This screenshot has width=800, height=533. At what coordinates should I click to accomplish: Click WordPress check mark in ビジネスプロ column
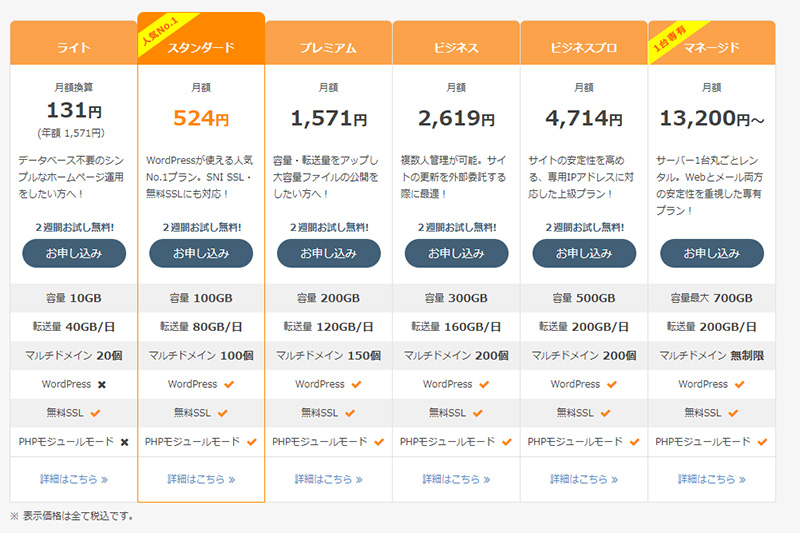612,385
